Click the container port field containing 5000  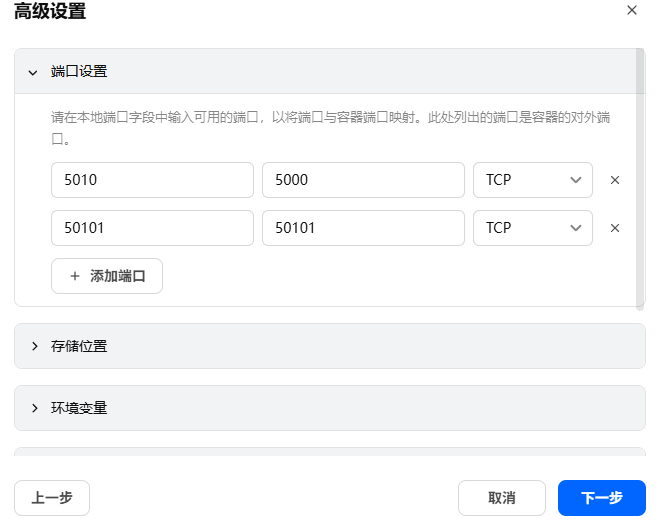point(363,180)
